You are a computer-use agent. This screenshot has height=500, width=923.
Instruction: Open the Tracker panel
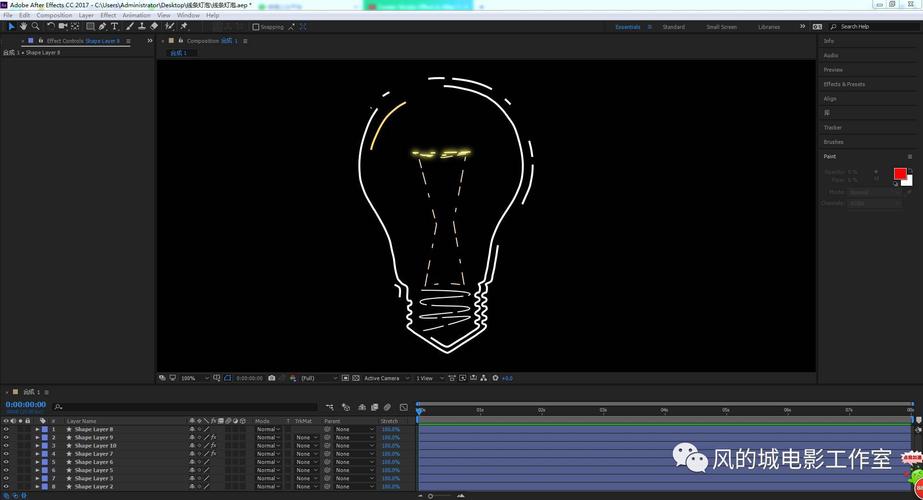point(833,128)
